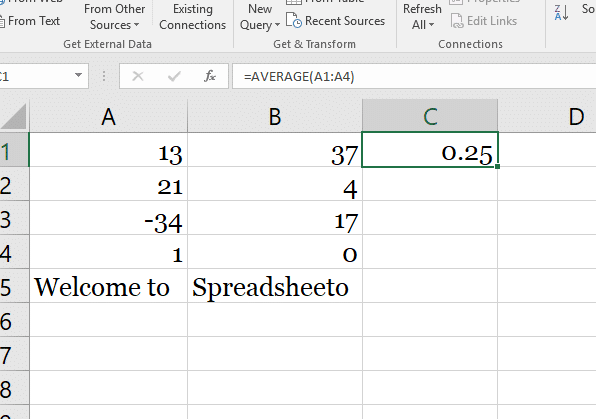Image resolution: width=596 pixels, height=419 pixels.
Task: Select the row 7 header
Action: pyautogui.click(x=14, y=354)
